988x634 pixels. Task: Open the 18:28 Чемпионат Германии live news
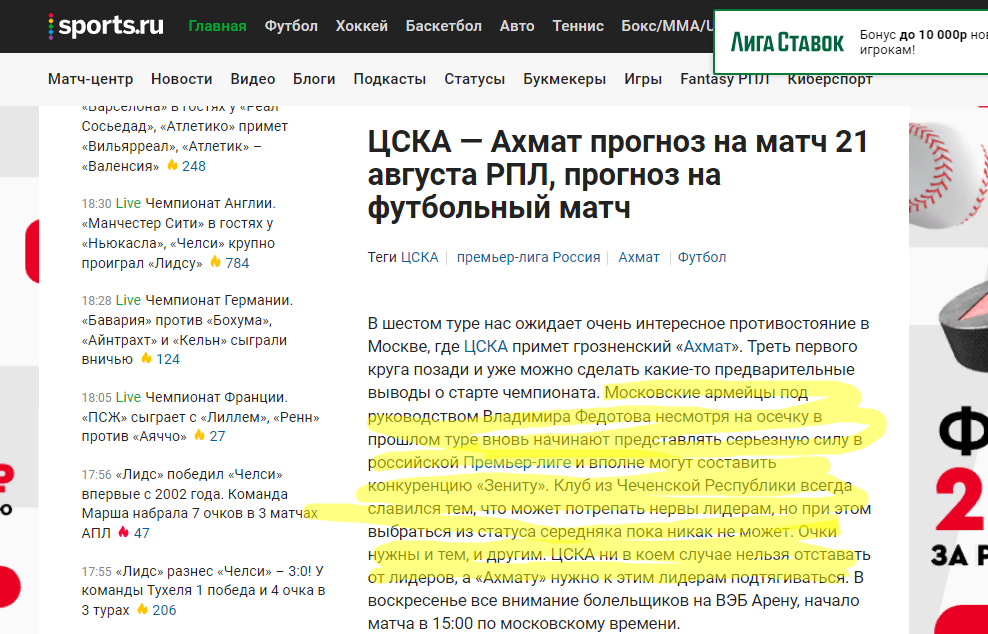coord(187,330)
